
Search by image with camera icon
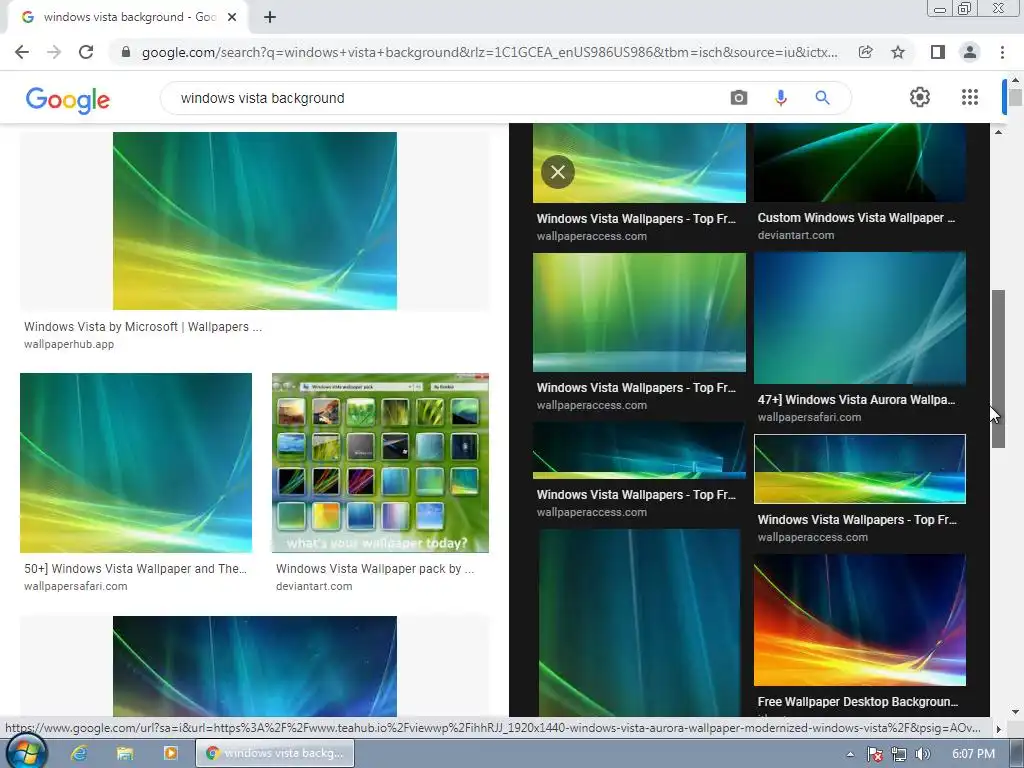point(739,98)
